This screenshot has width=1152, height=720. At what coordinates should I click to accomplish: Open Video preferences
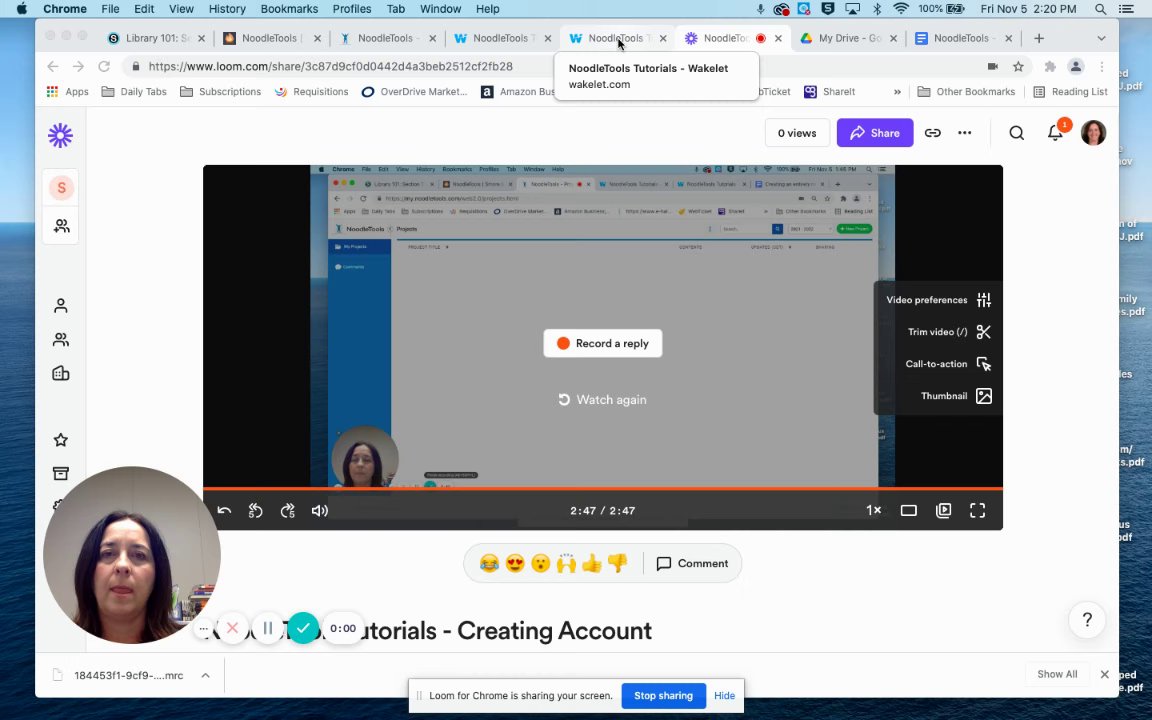(938, 300)
